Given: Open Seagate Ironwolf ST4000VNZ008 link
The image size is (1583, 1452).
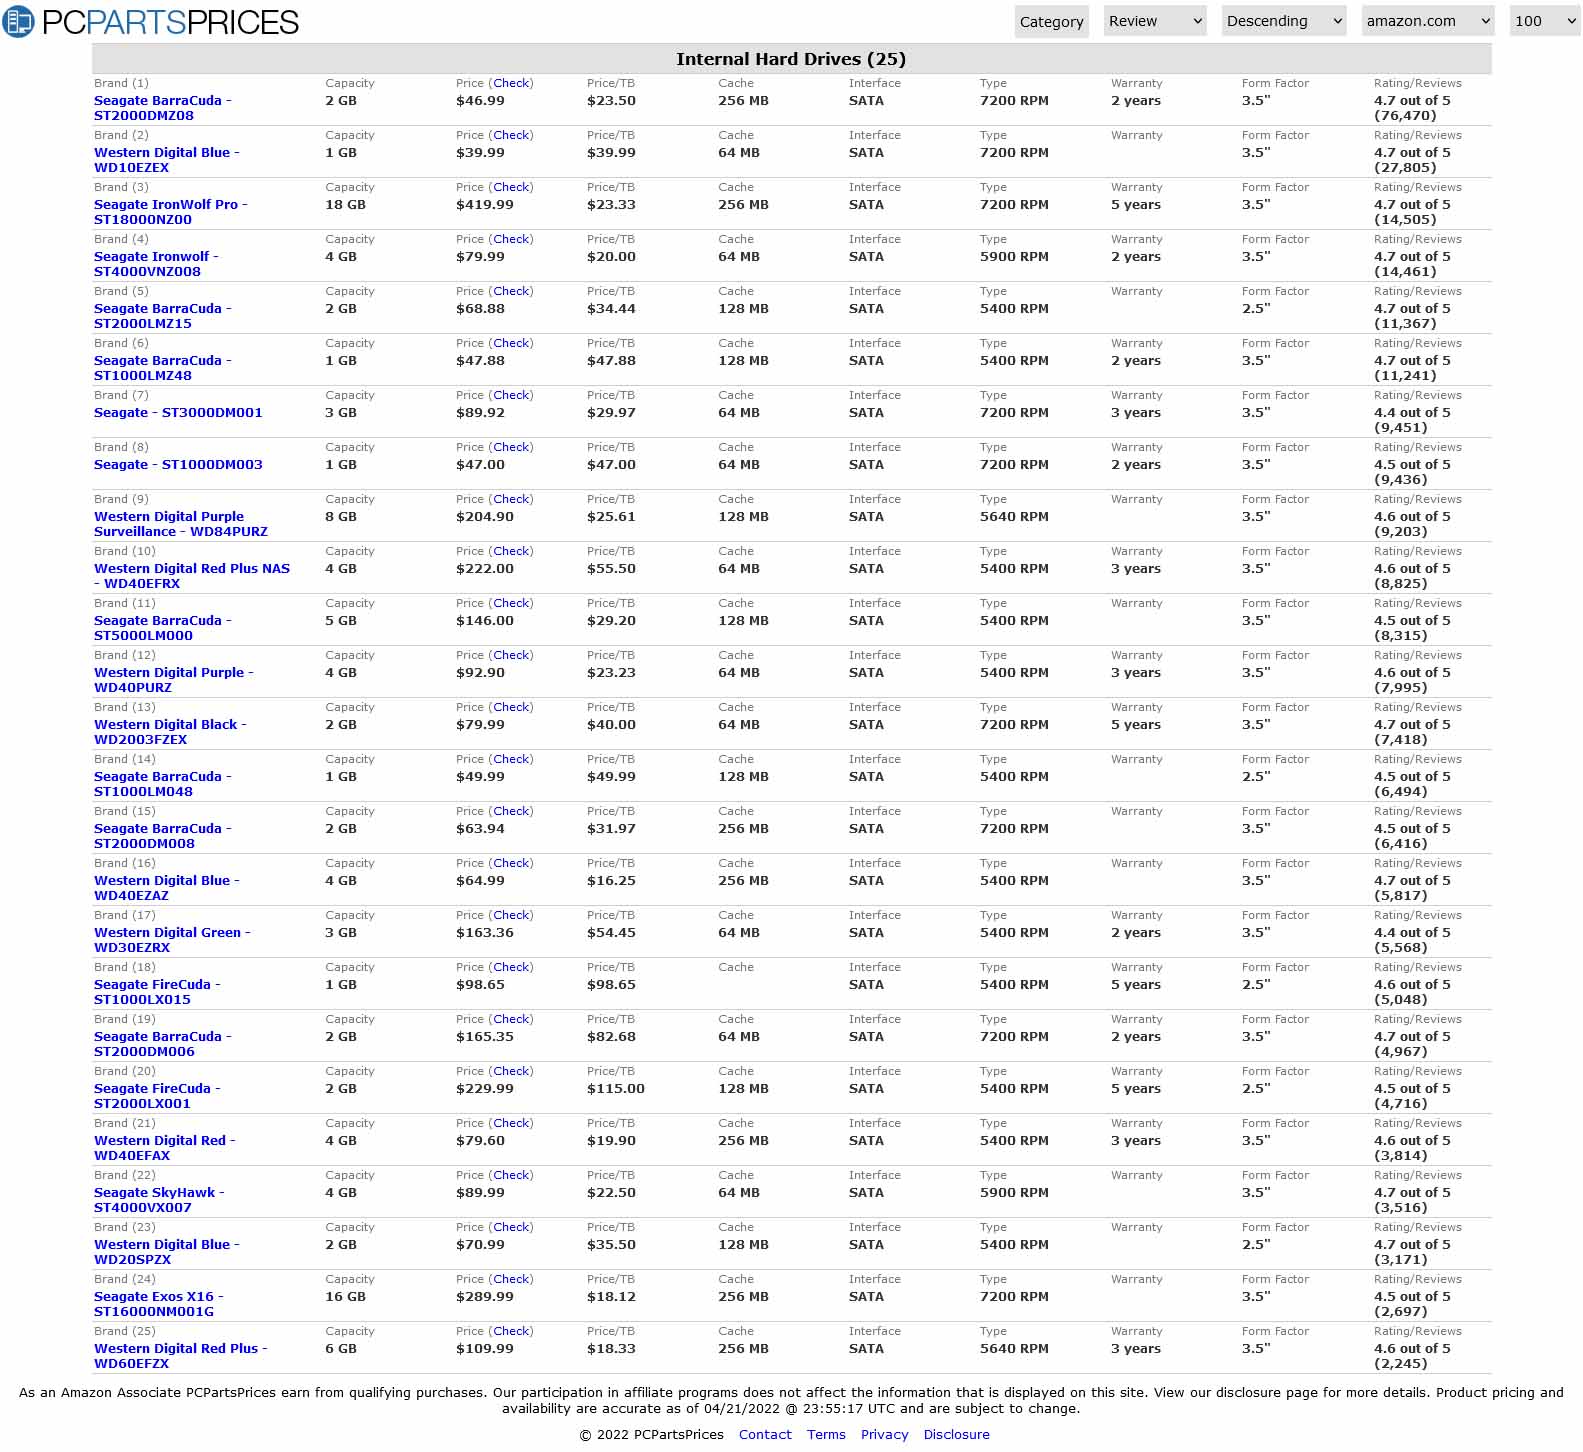Looking at the screenshot, I should click(x=156, y=264).
